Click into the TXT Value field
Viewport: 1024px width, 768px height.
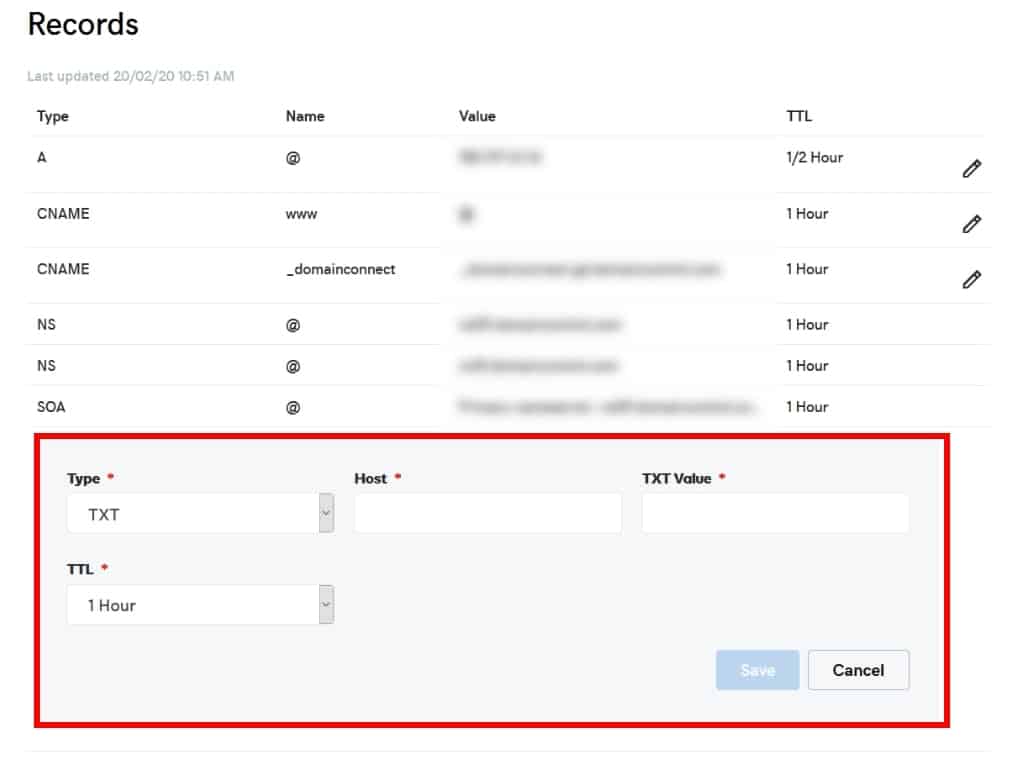775,513
